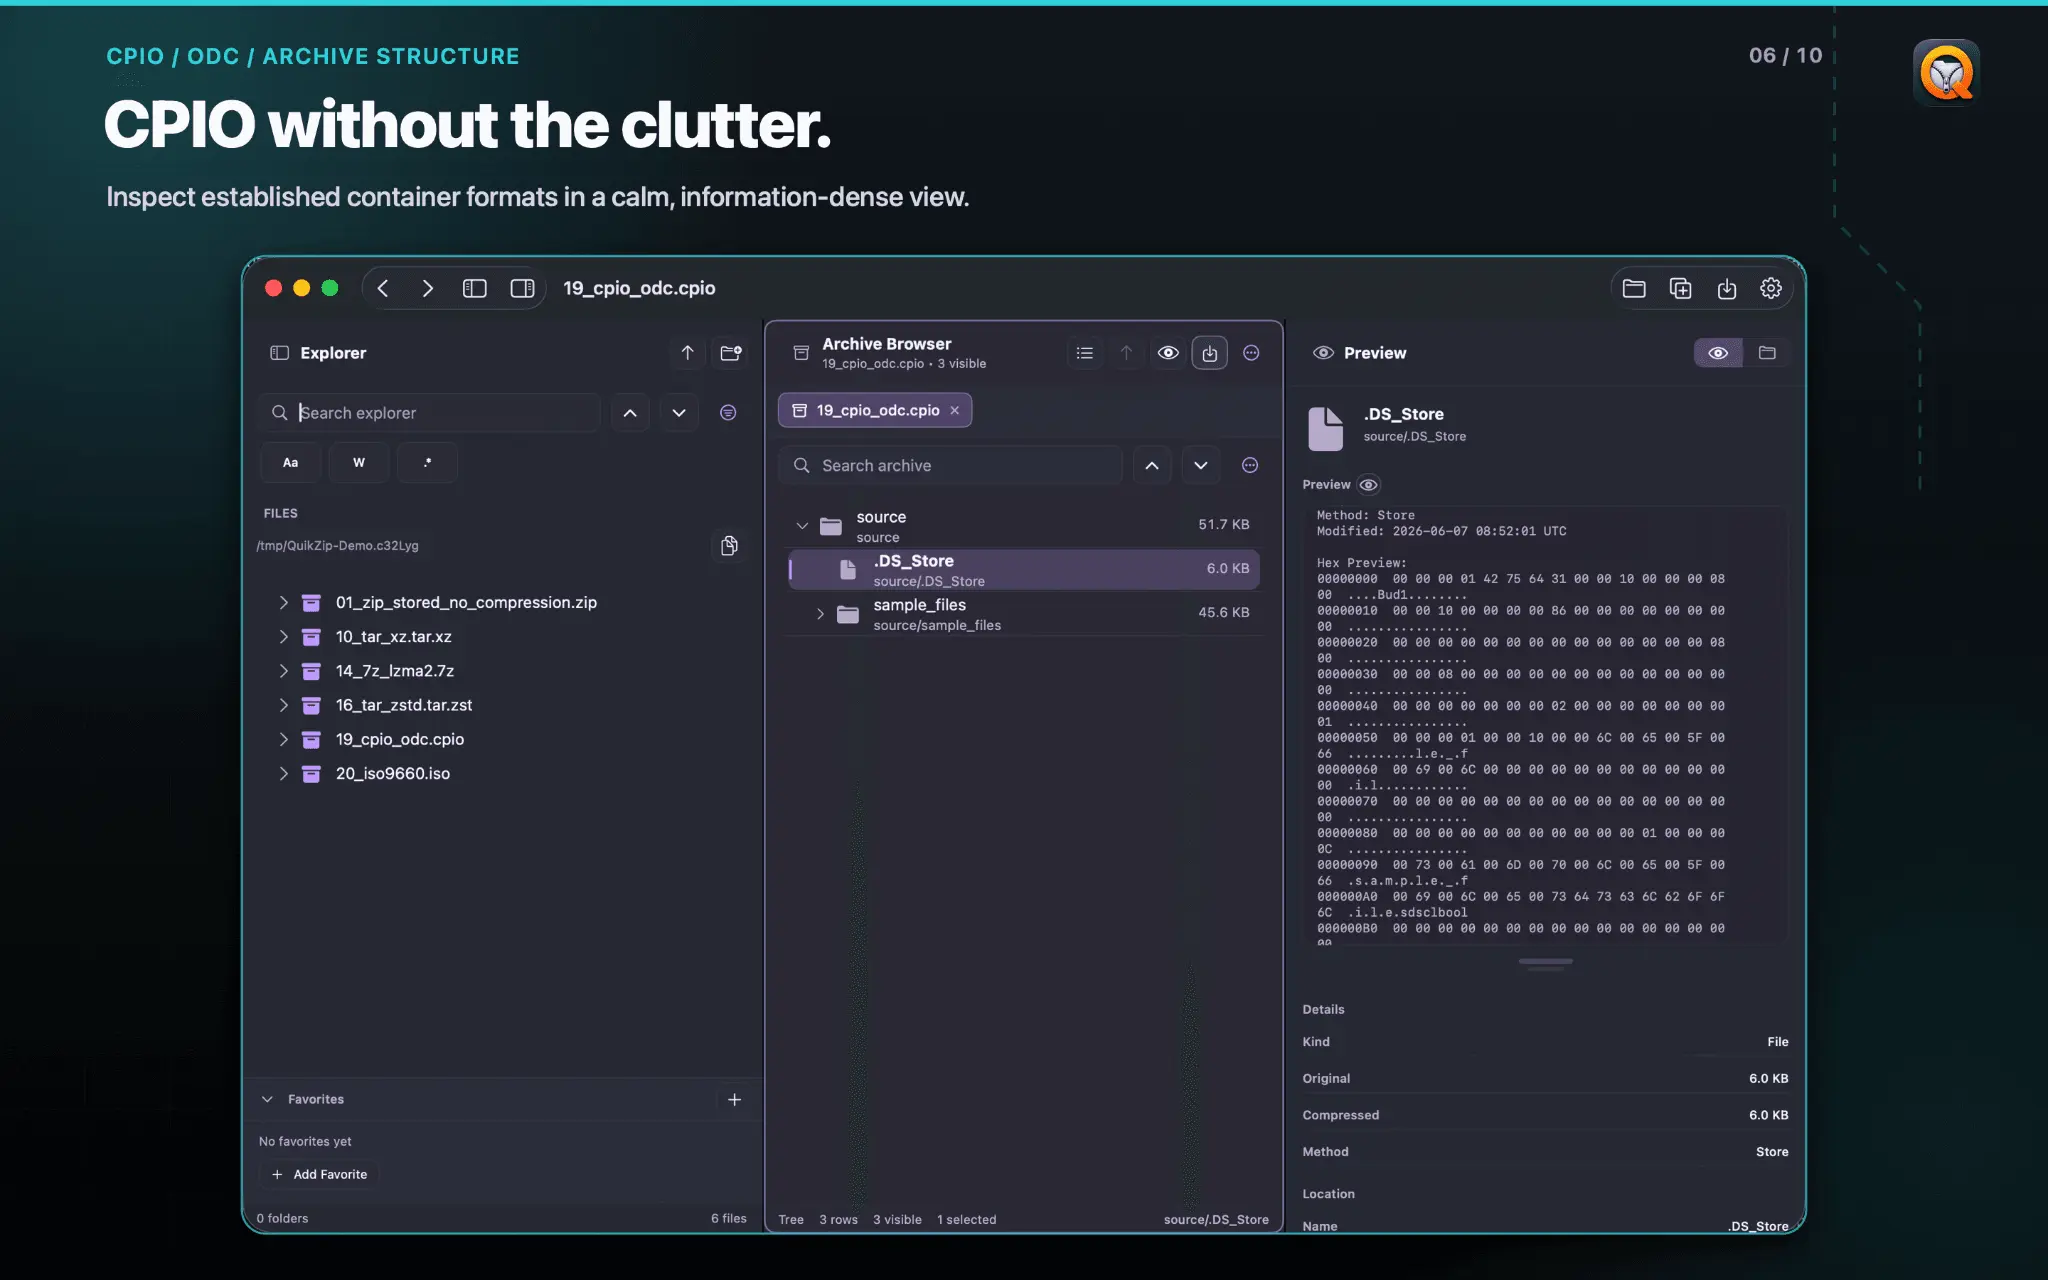Switch Preview panel to eye mode
2048x1280 pixels.
1718,353
